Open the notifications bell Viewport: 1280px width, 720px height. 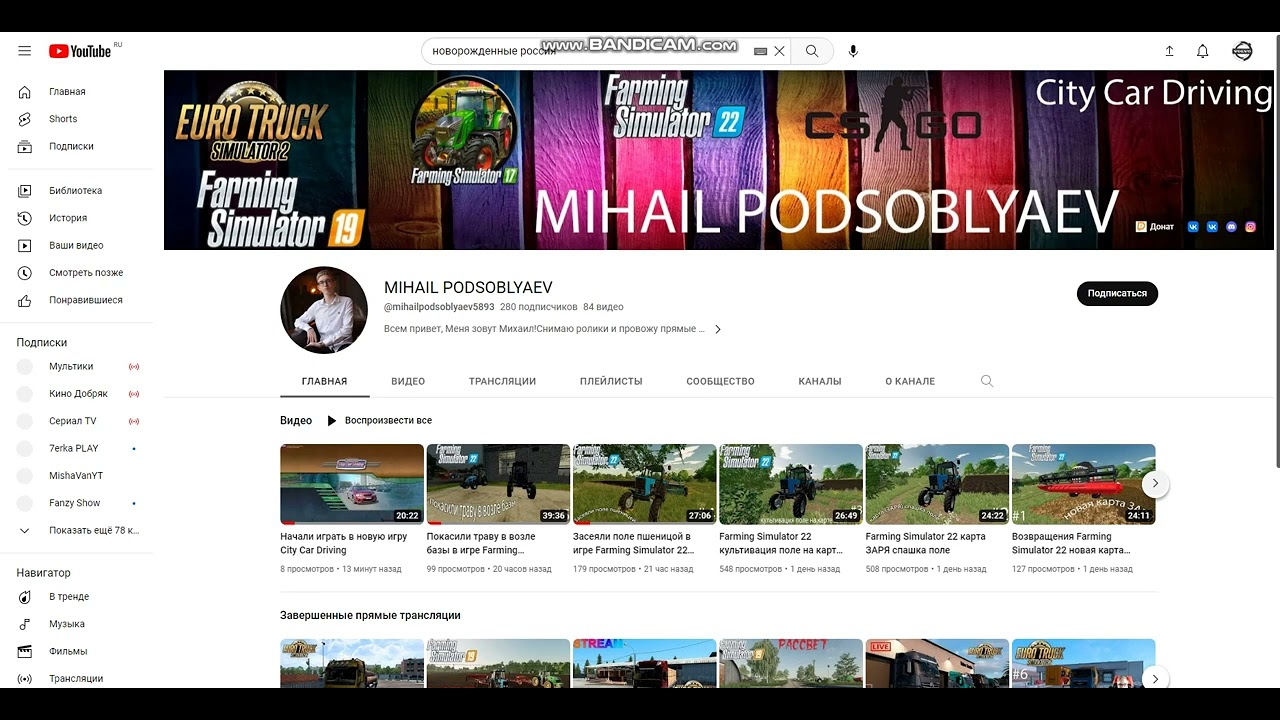pos(1203,51)
